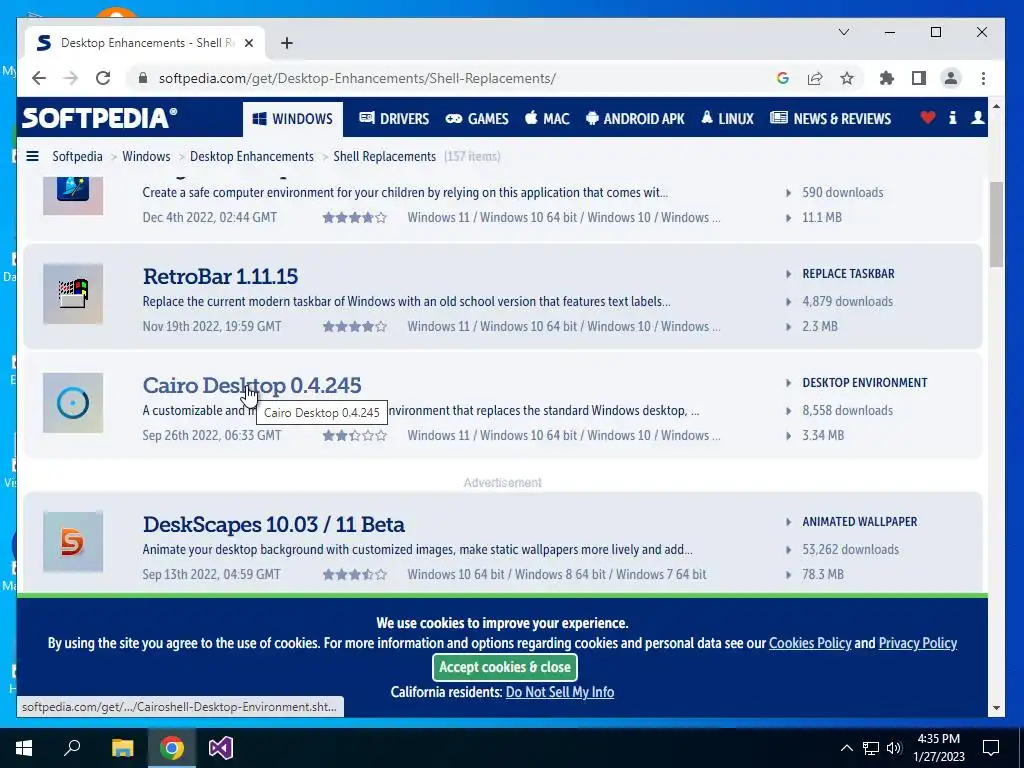This screenshot has height=768, width=1024.
Task: Click the Cairo Desktop thumbnail icon
Action: click(73, 403)
